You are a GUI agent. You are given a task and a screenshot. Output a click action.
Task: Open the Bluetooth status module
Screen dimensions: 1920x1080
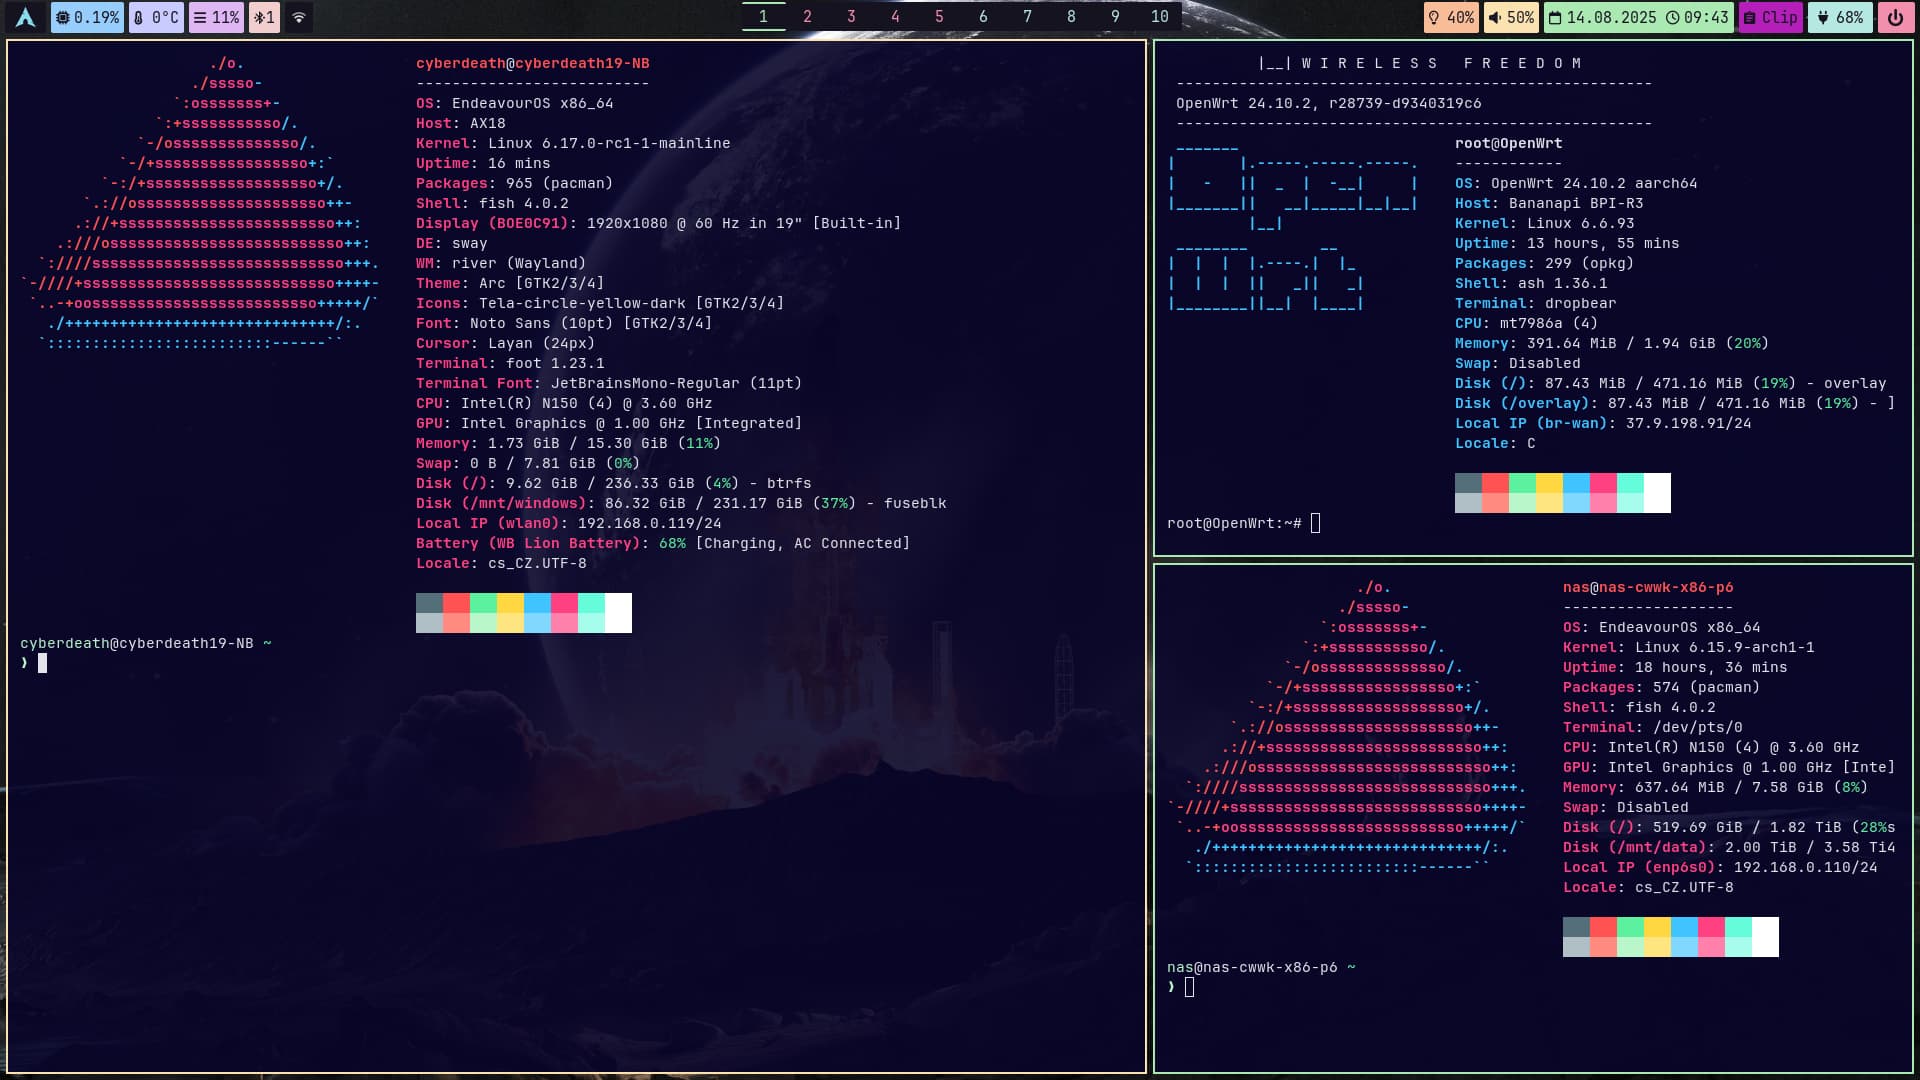click(x=264, y=17)
